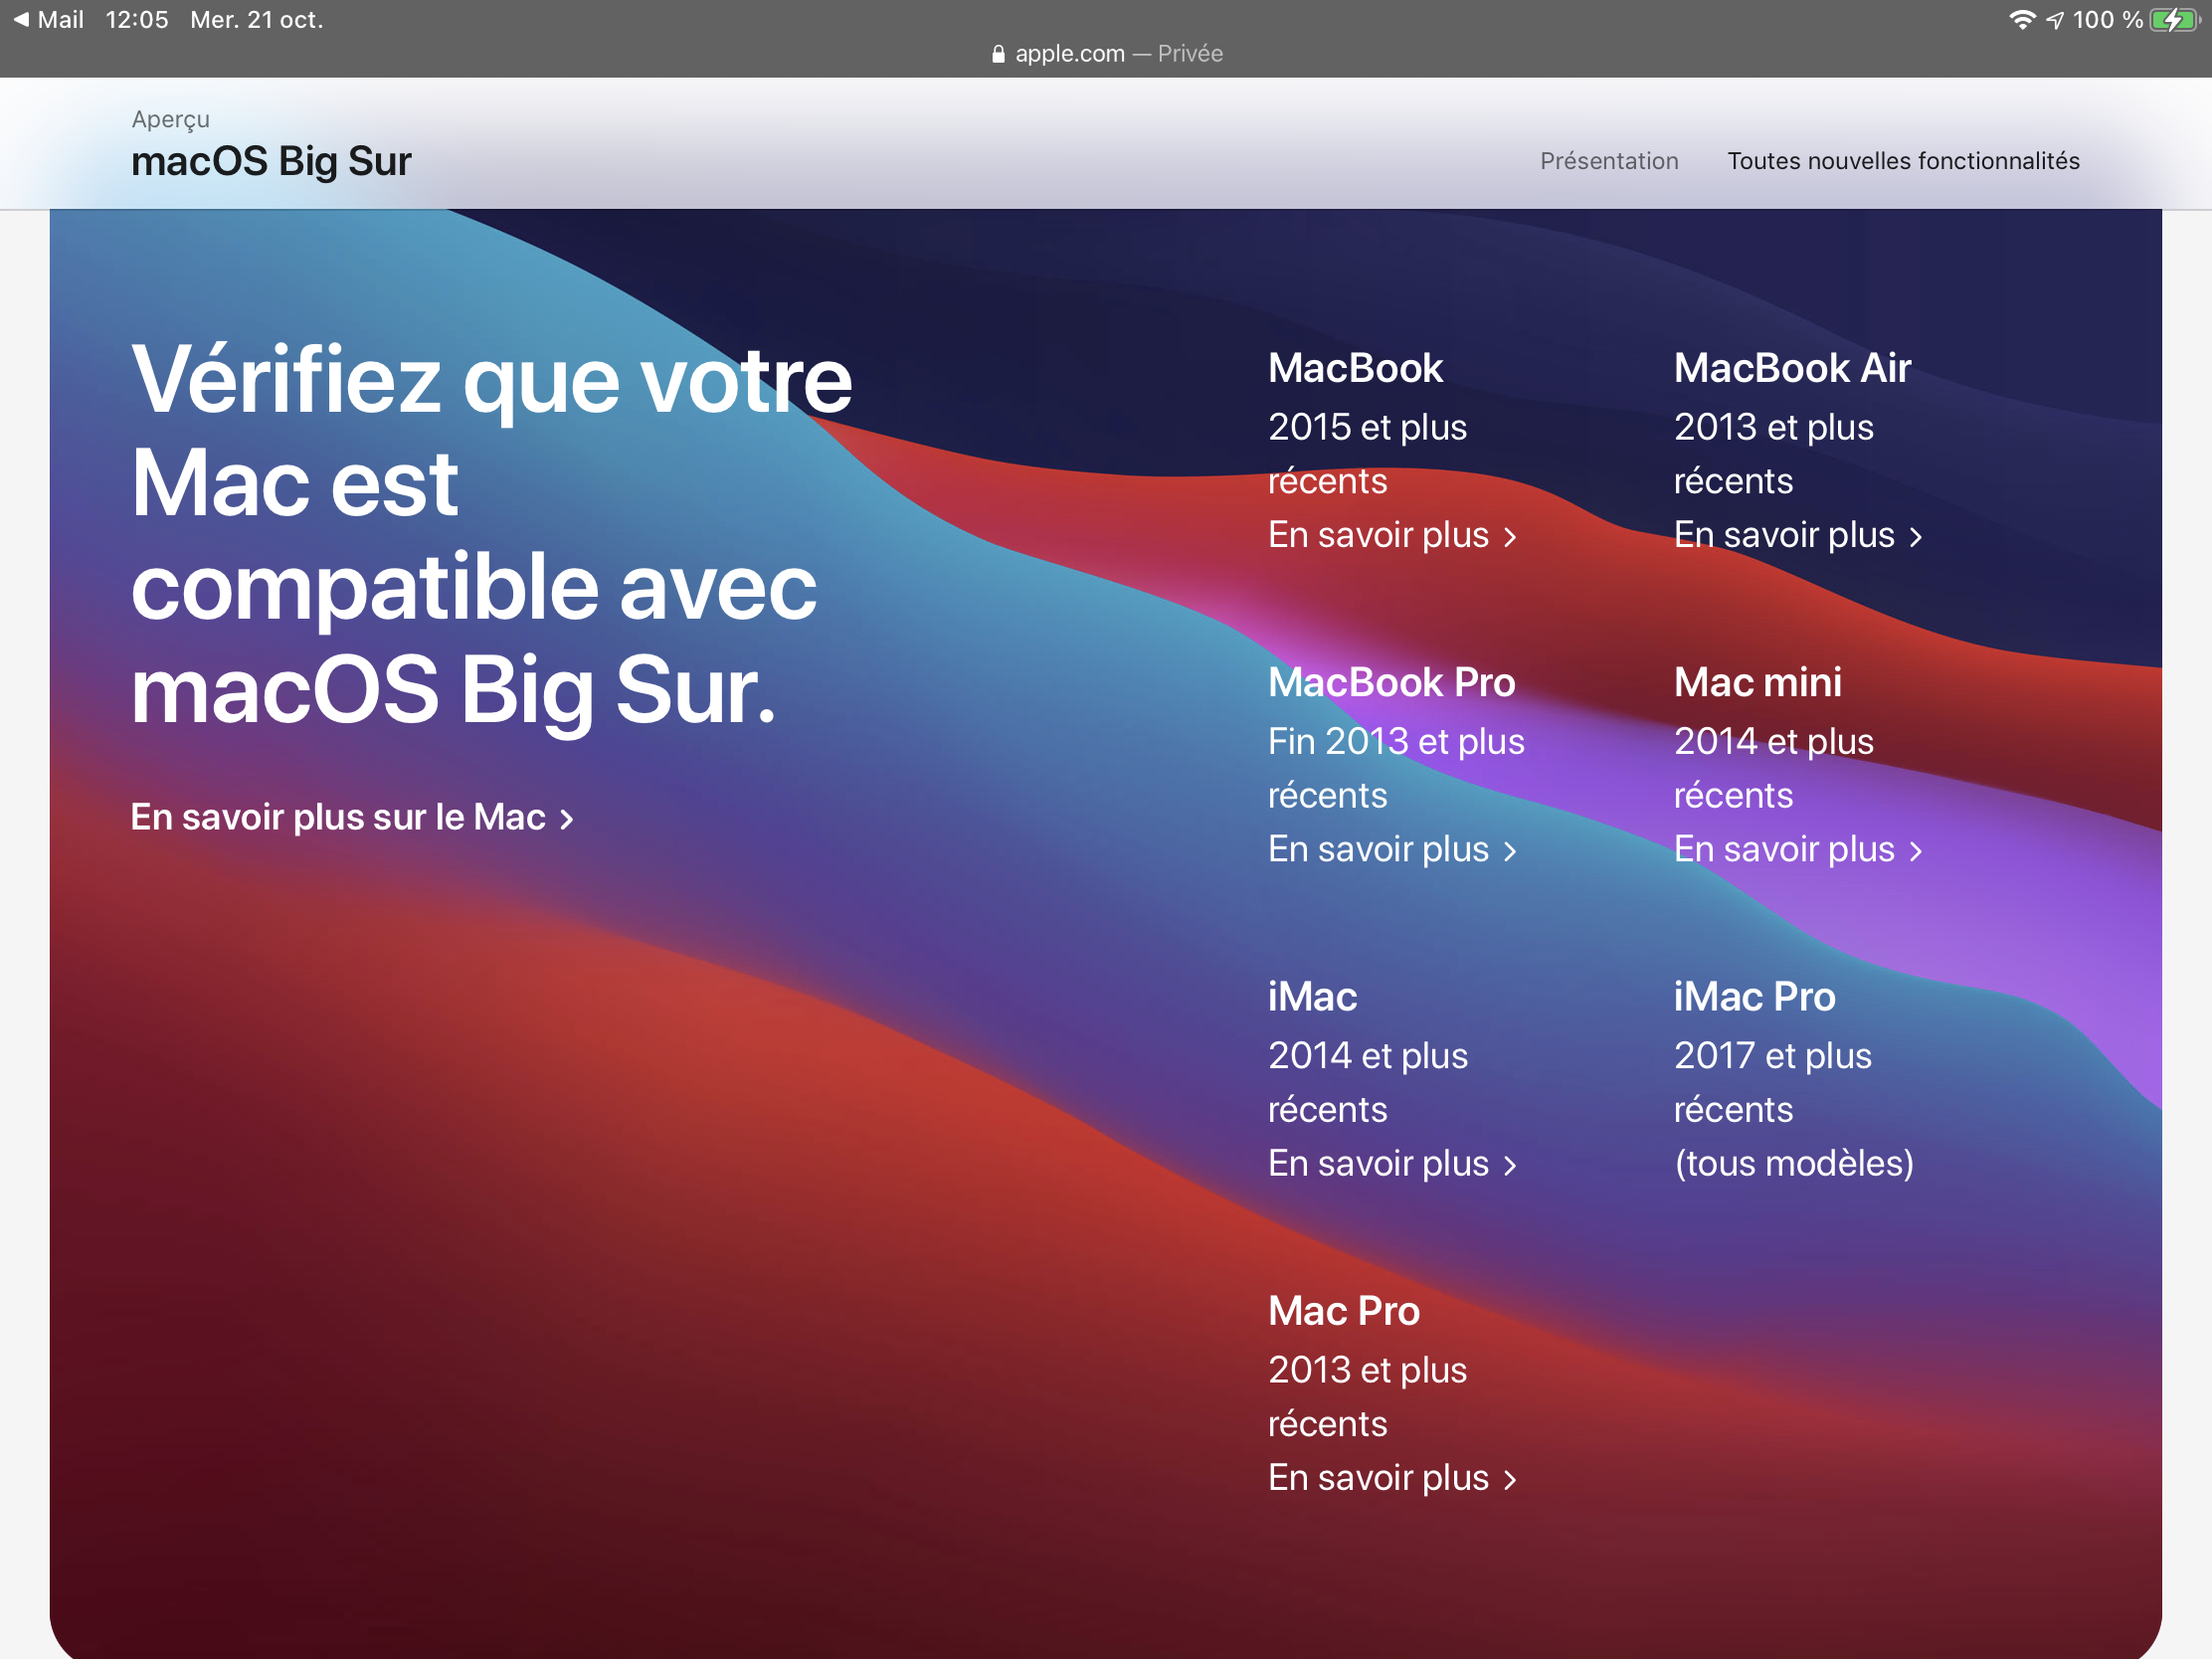Tap the 12:05 clock in the status bar

(136, 20)
